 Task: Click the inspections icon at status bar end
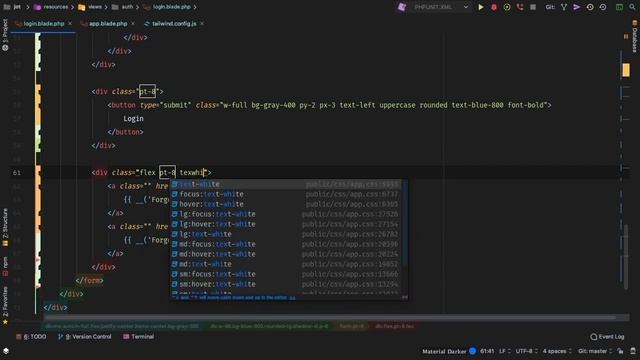click(x=633, y=351)
